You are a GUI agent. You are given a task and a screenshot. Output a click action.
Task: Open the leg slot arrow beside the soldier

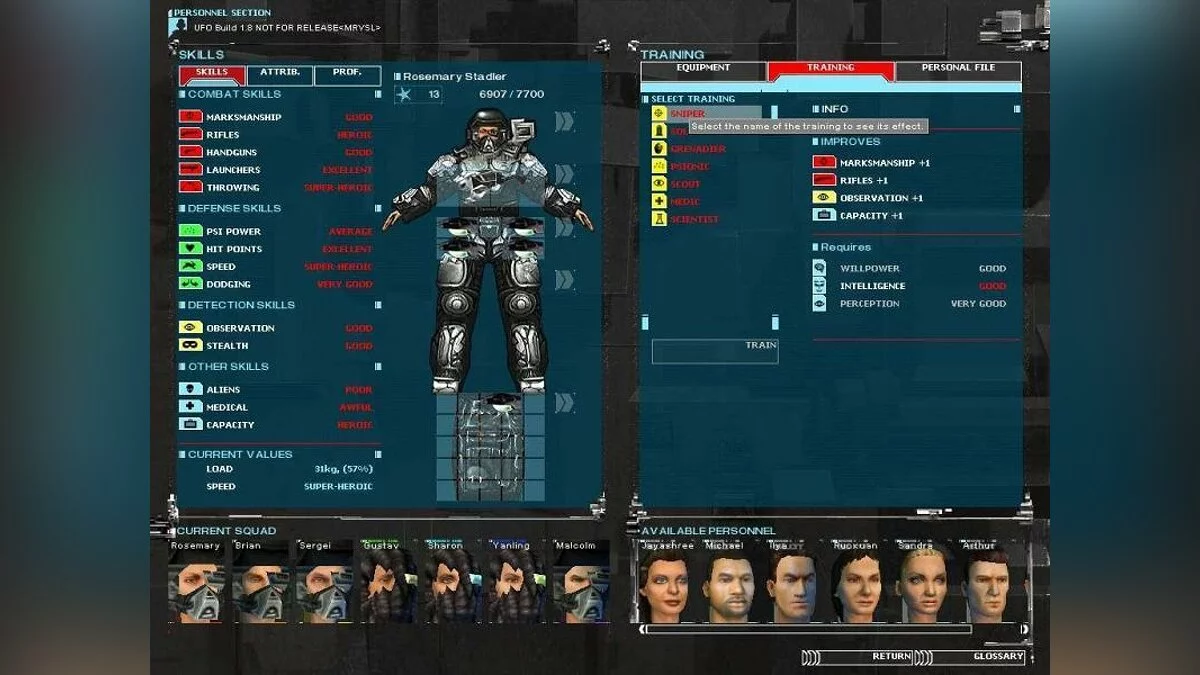[565, 280]
